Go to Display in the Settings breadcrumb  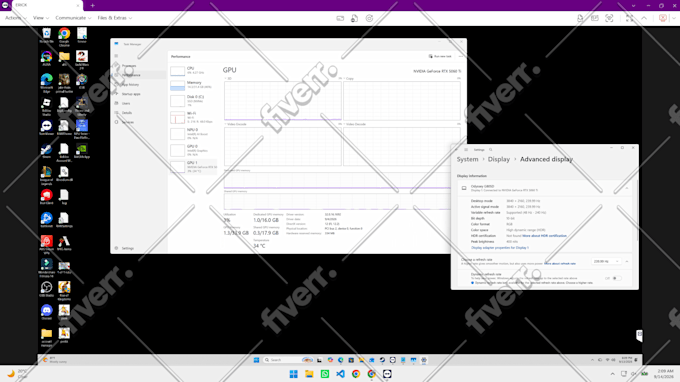(x=499, y=159)
